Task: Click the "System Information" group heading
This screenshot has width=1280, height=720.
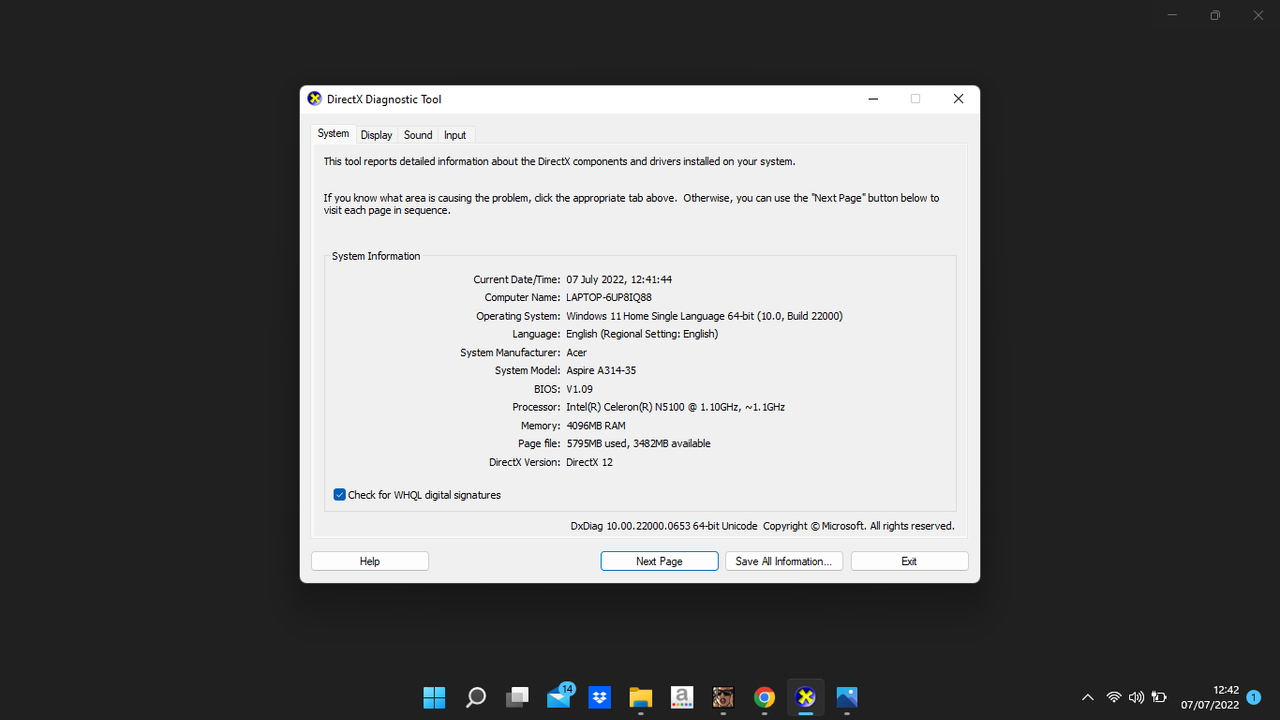Action: point(376,256)
